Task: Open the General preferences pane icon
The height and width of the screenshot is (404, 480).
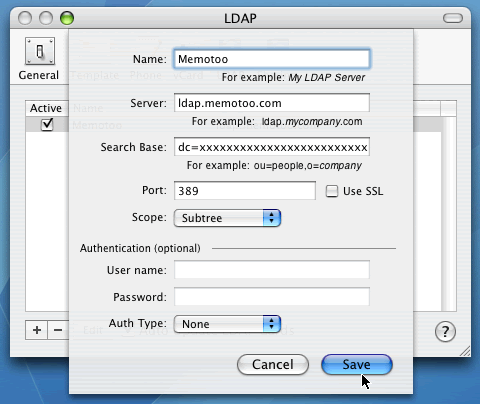Action: pos(40,59)
